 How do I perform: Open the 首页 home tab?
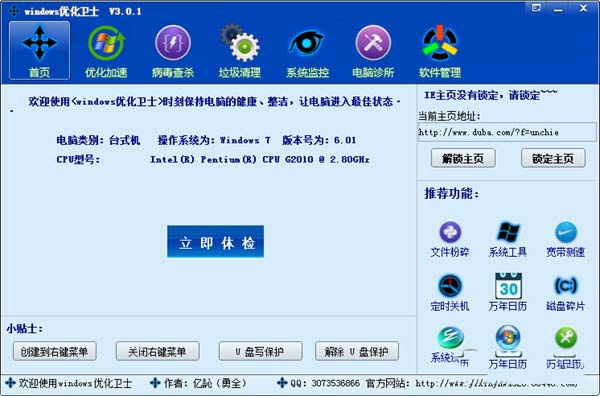click(x=39, y=50)
